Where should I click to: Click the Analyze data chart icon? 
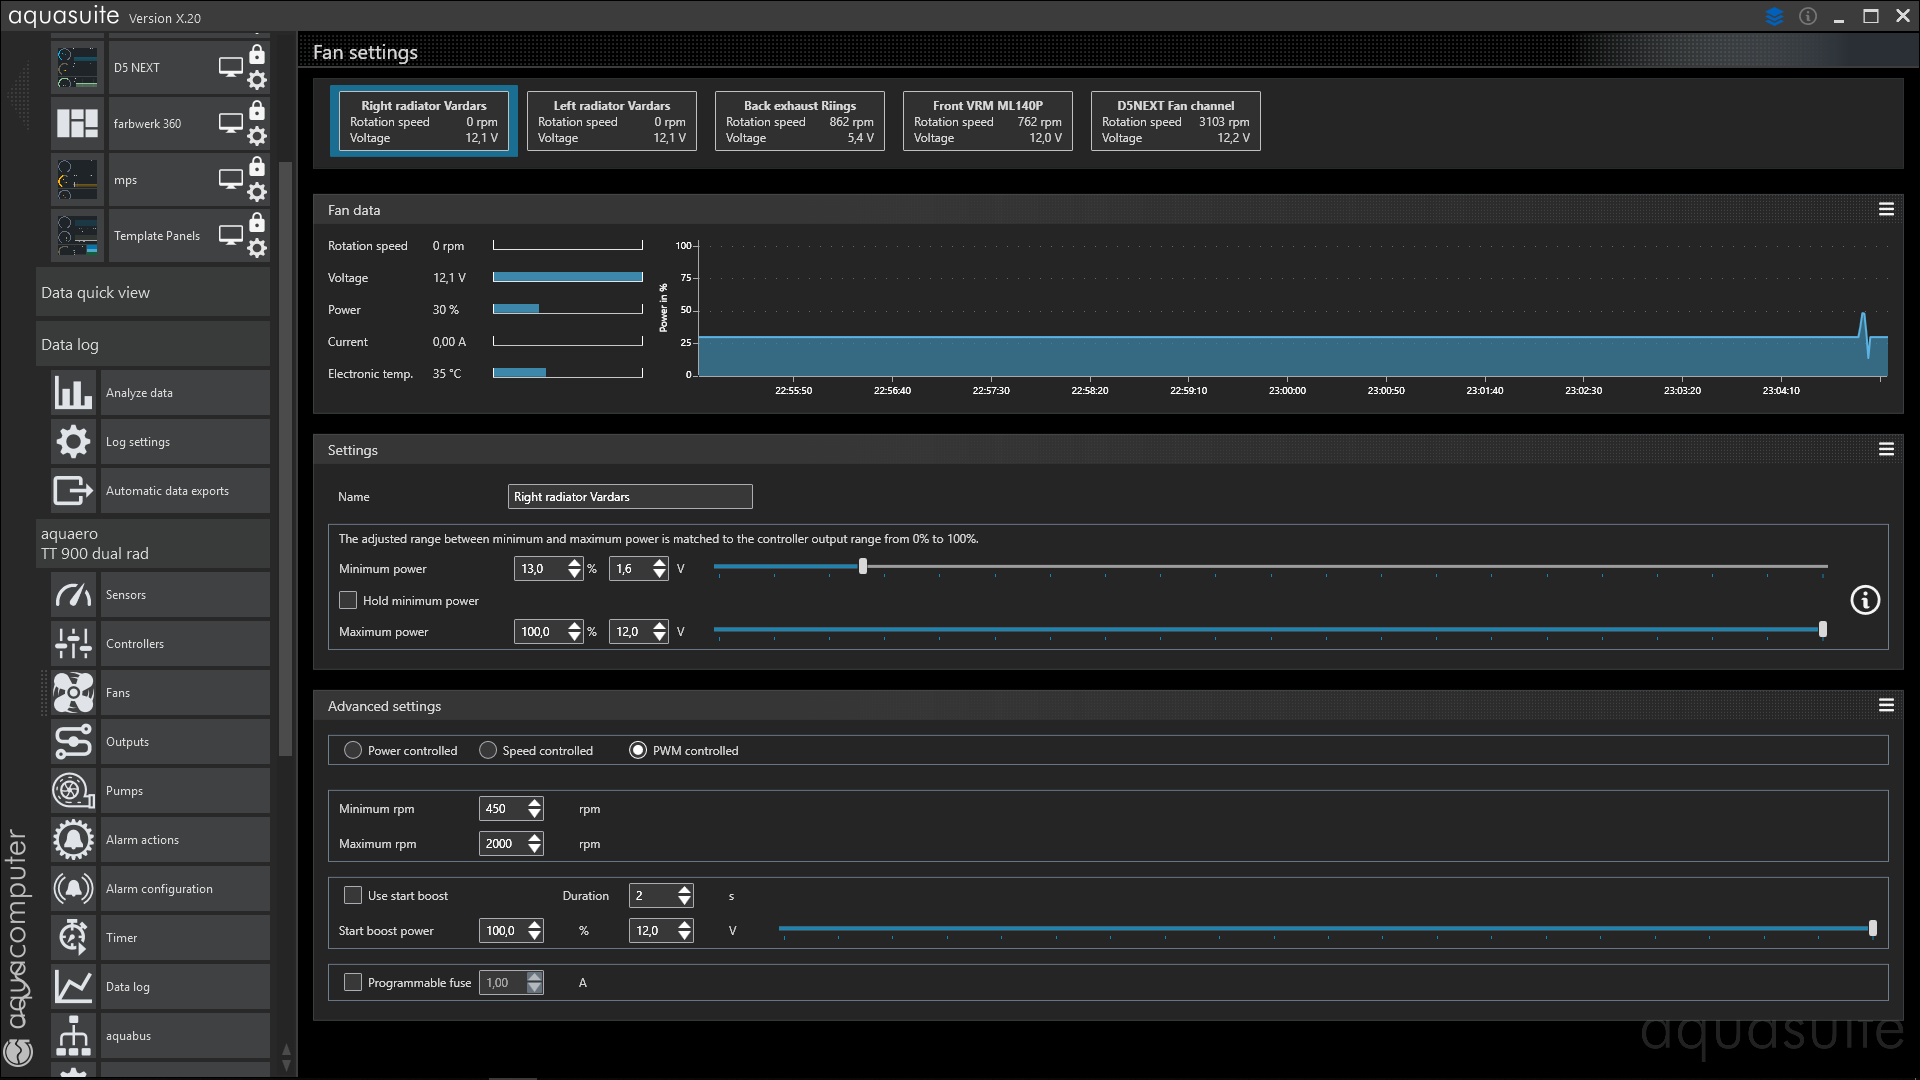74,394
